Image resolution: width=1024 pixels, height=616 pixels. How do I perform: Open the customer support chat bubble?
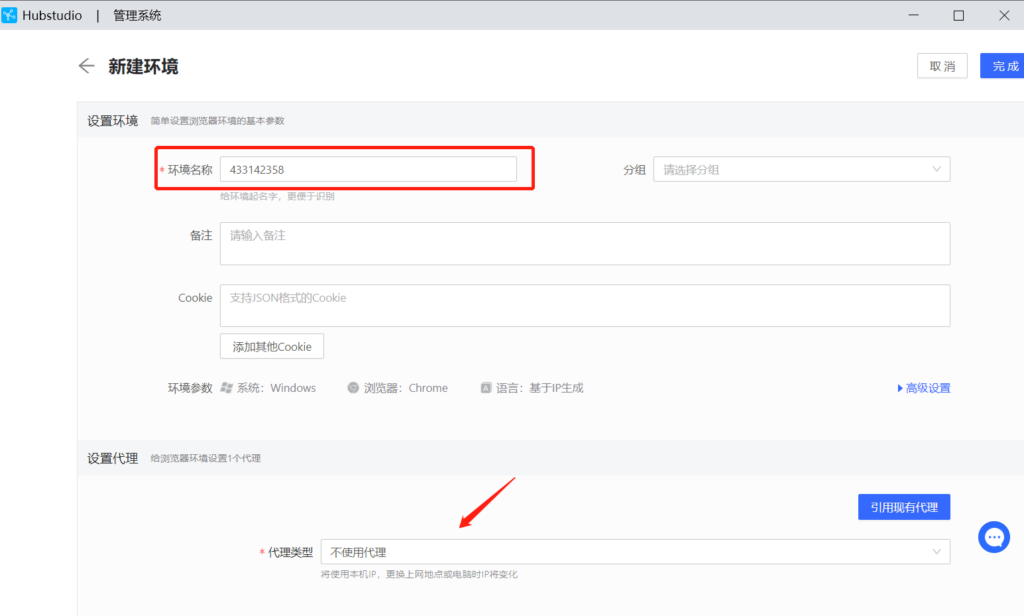pyautogui.click(x=993, y=537)
